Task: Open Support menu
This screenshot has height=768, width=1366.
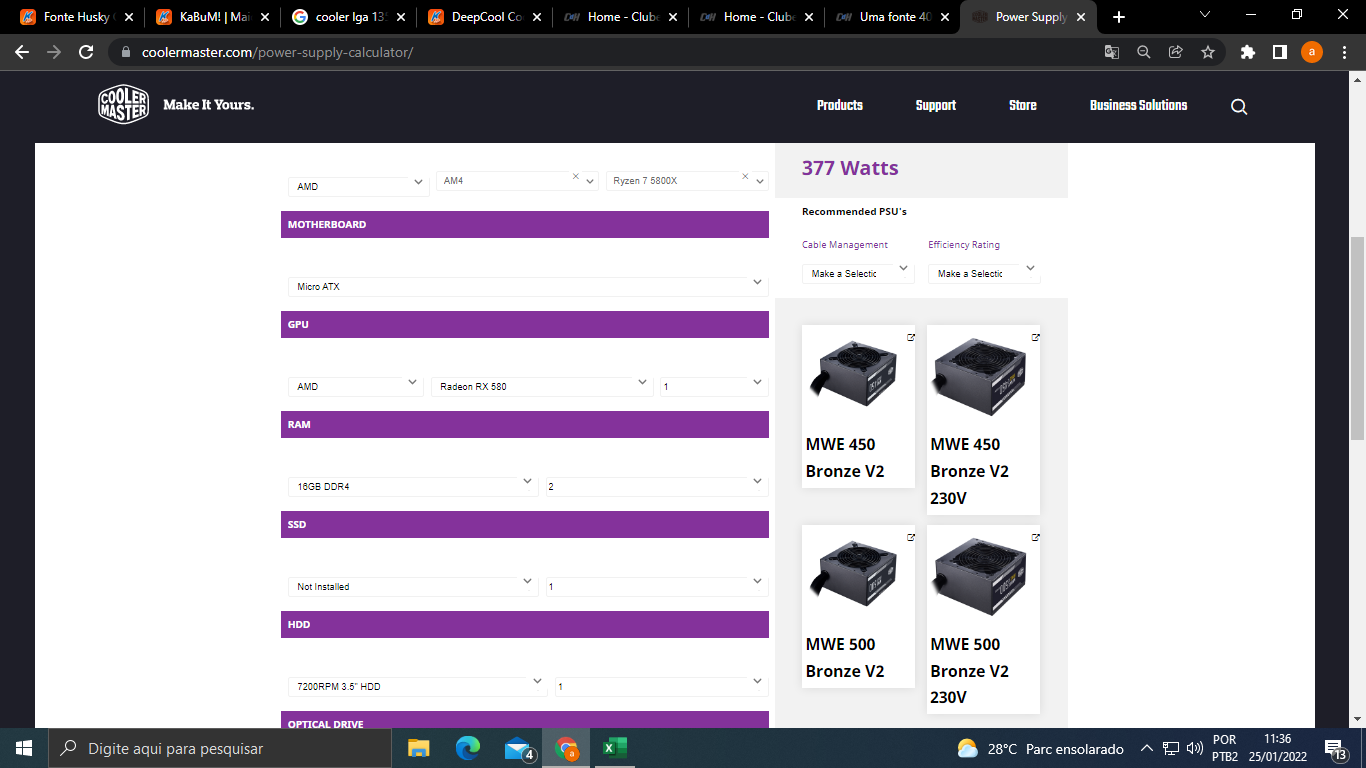Action: click(x=936, y=105)
